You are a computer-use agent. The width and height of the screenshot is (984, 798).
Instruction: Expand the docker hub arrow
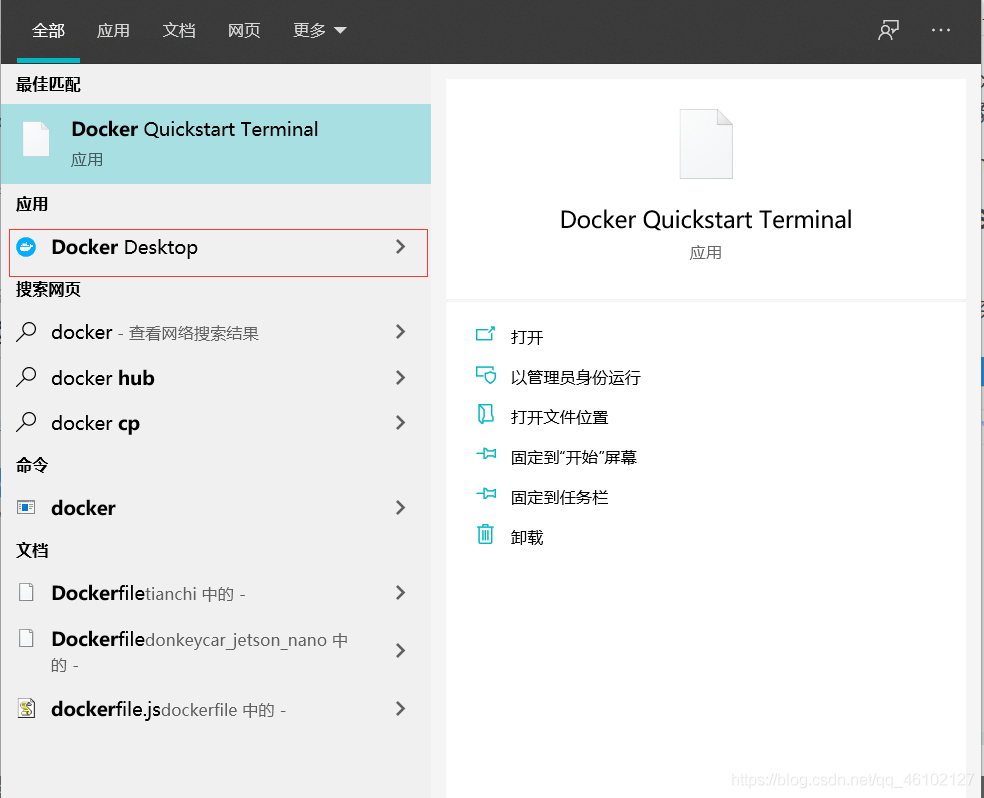point(400,377)
